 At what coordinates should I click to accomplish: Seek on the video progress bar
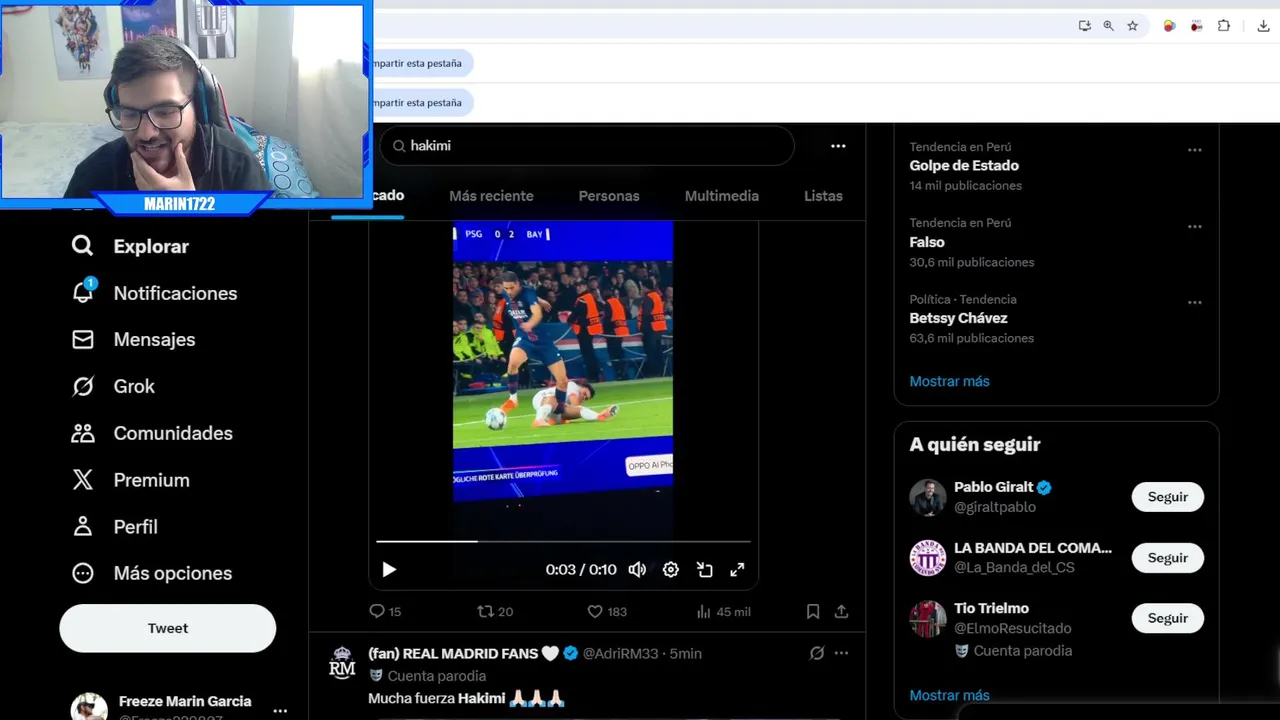tap(563, 541)
